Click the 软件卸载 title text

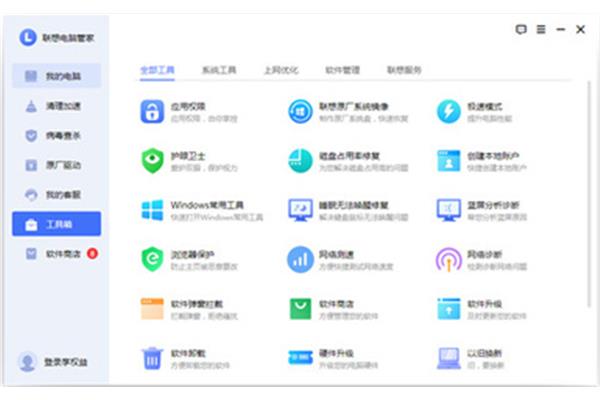[x=188, y=353]
